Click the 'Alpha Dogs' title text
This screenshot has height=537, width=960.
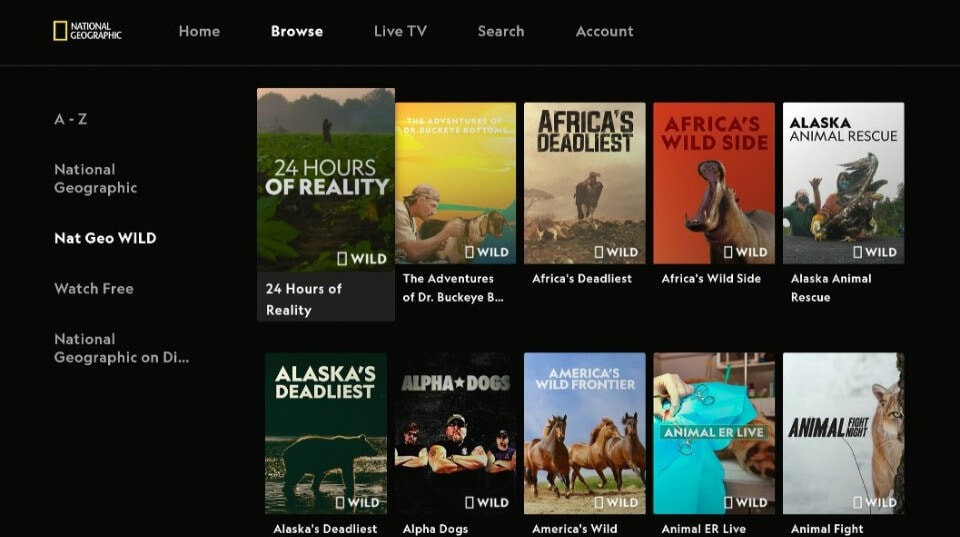point(435,529)
